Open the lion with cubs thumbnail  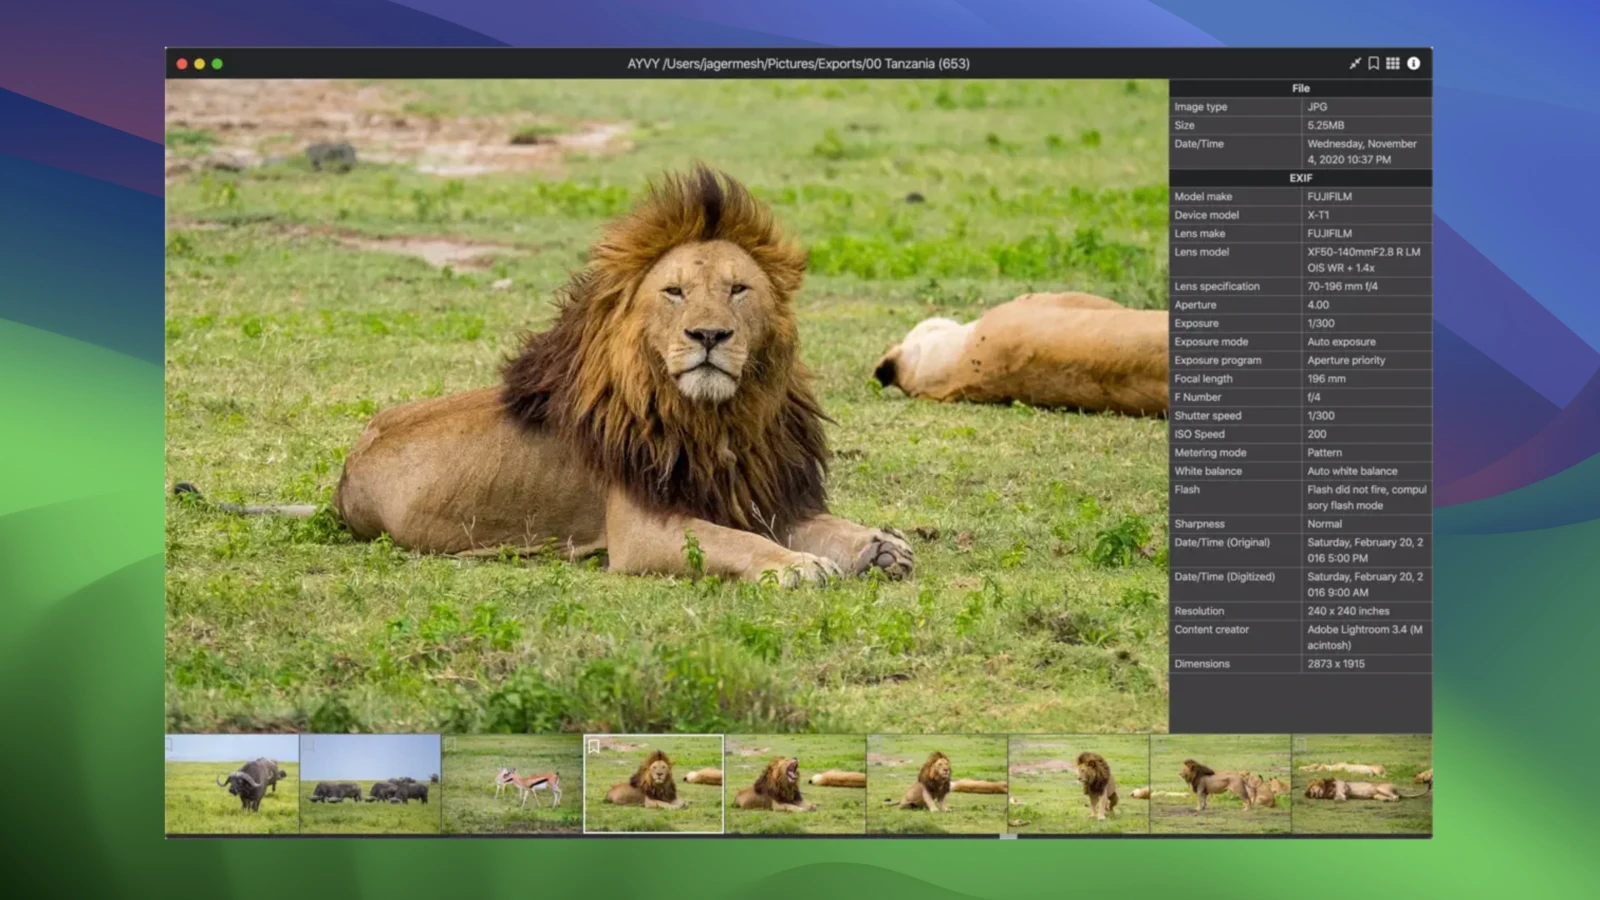[1220, 785]
